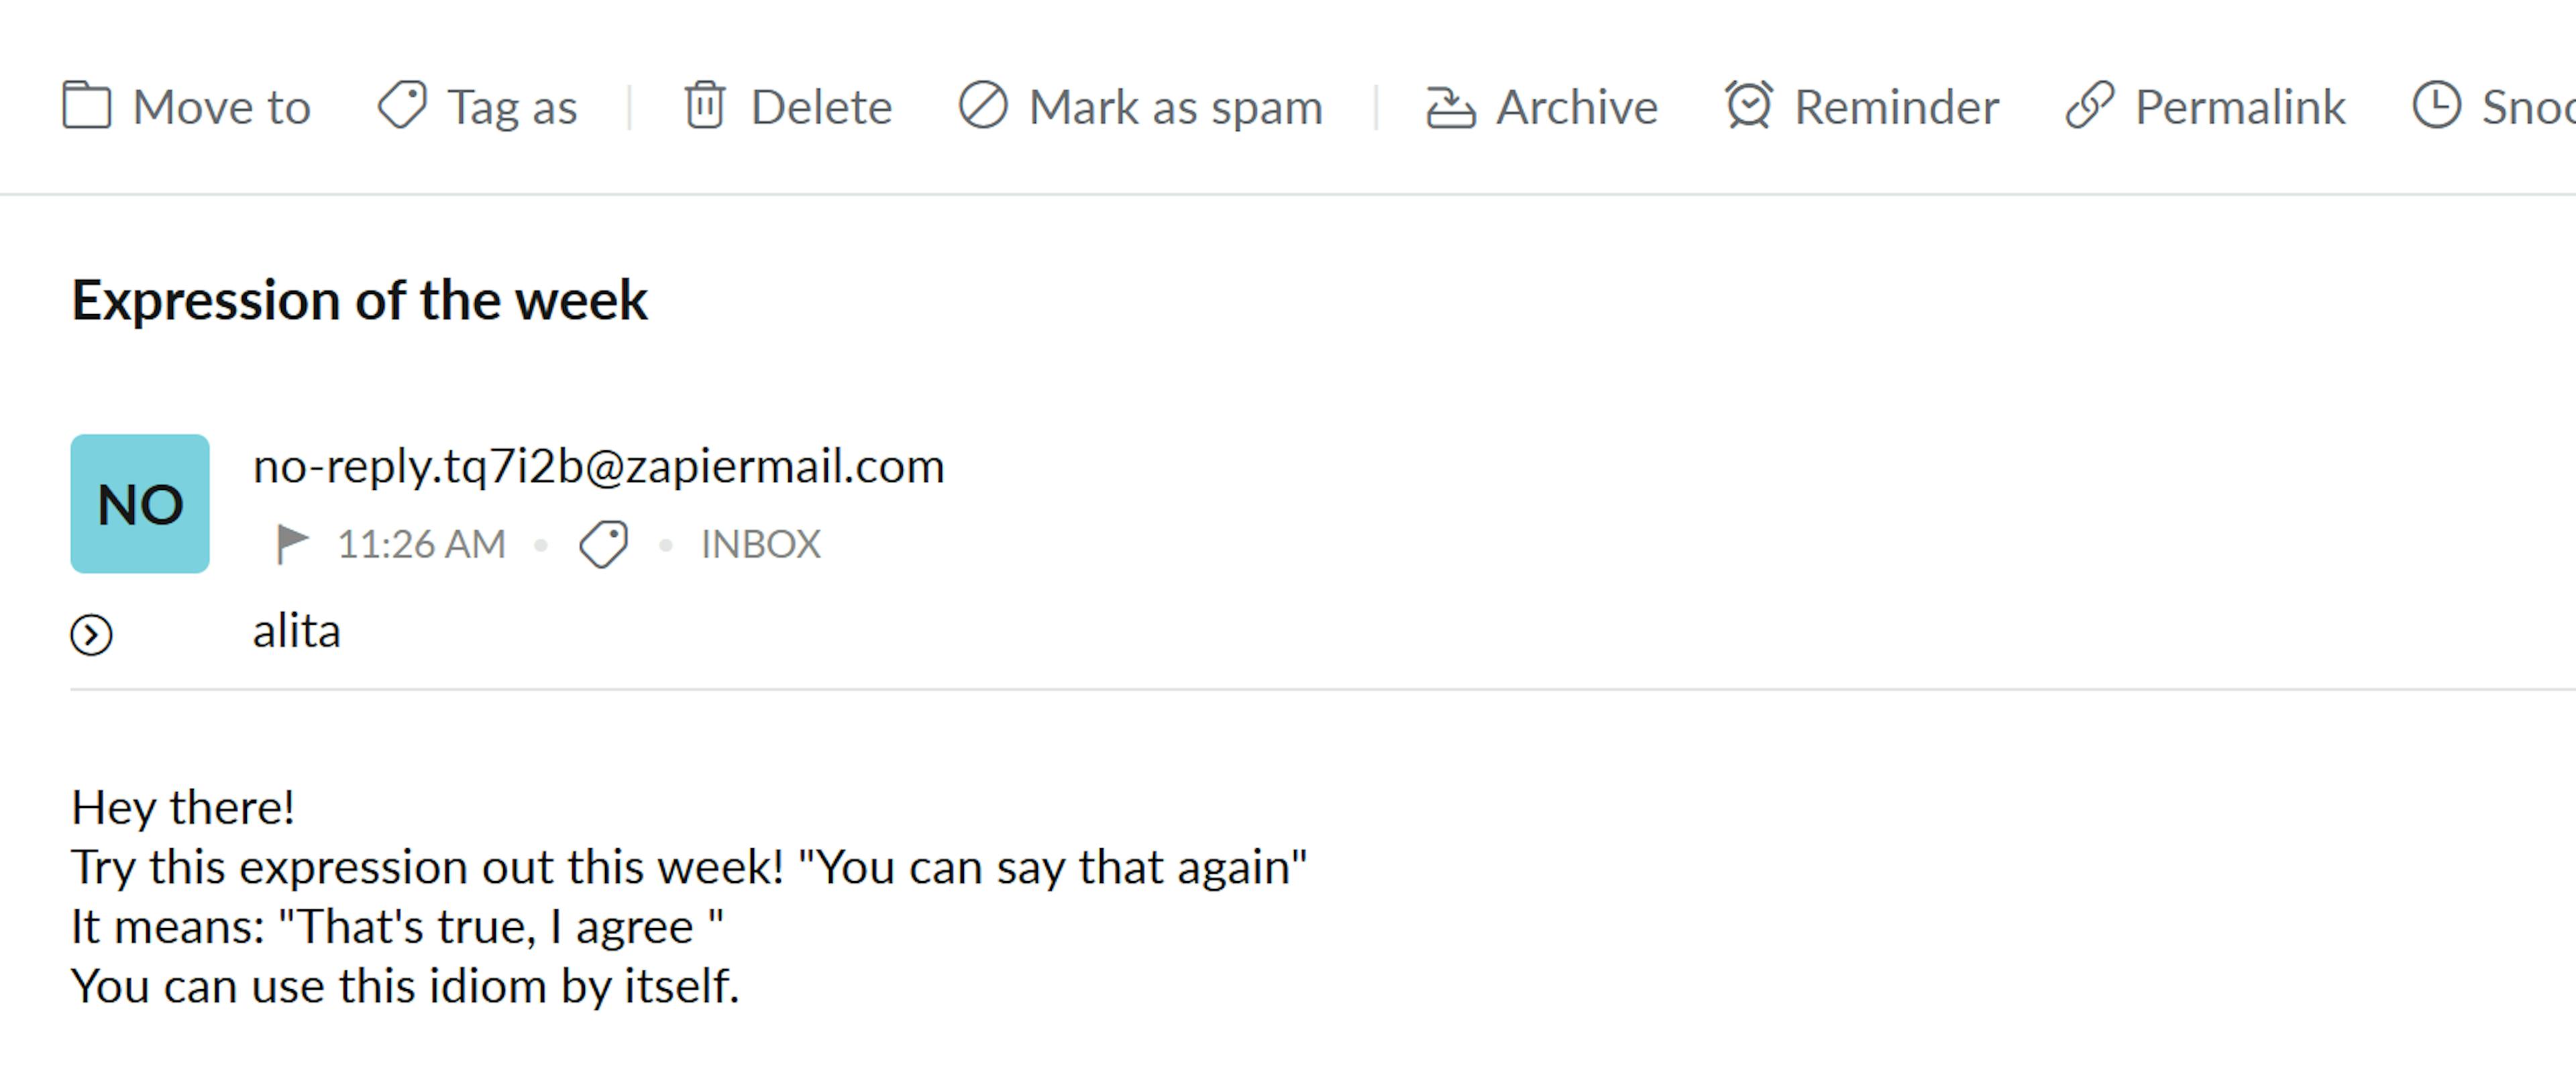The width and height of the screenshot is (2576, 1067).
Task: Expand recipient details with the arrow circle
Action: point(91,635)
